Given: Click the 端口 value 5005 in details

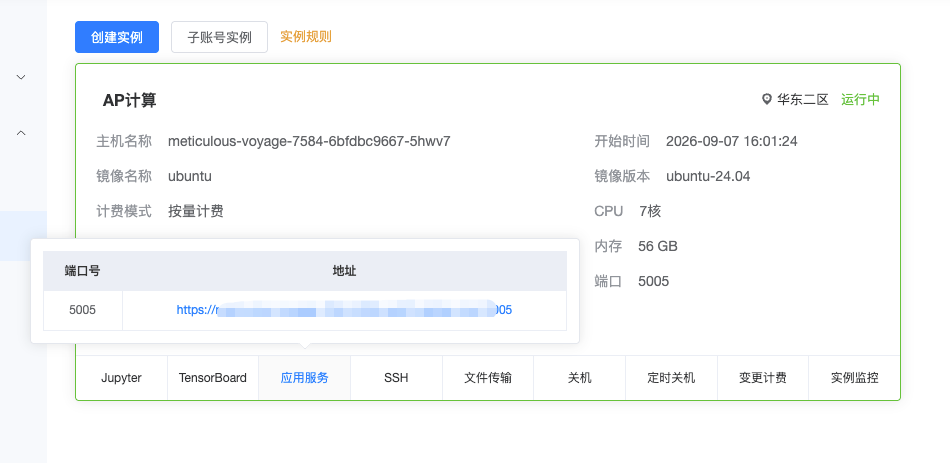Looking at the screenshot, I should coord(654,281).
